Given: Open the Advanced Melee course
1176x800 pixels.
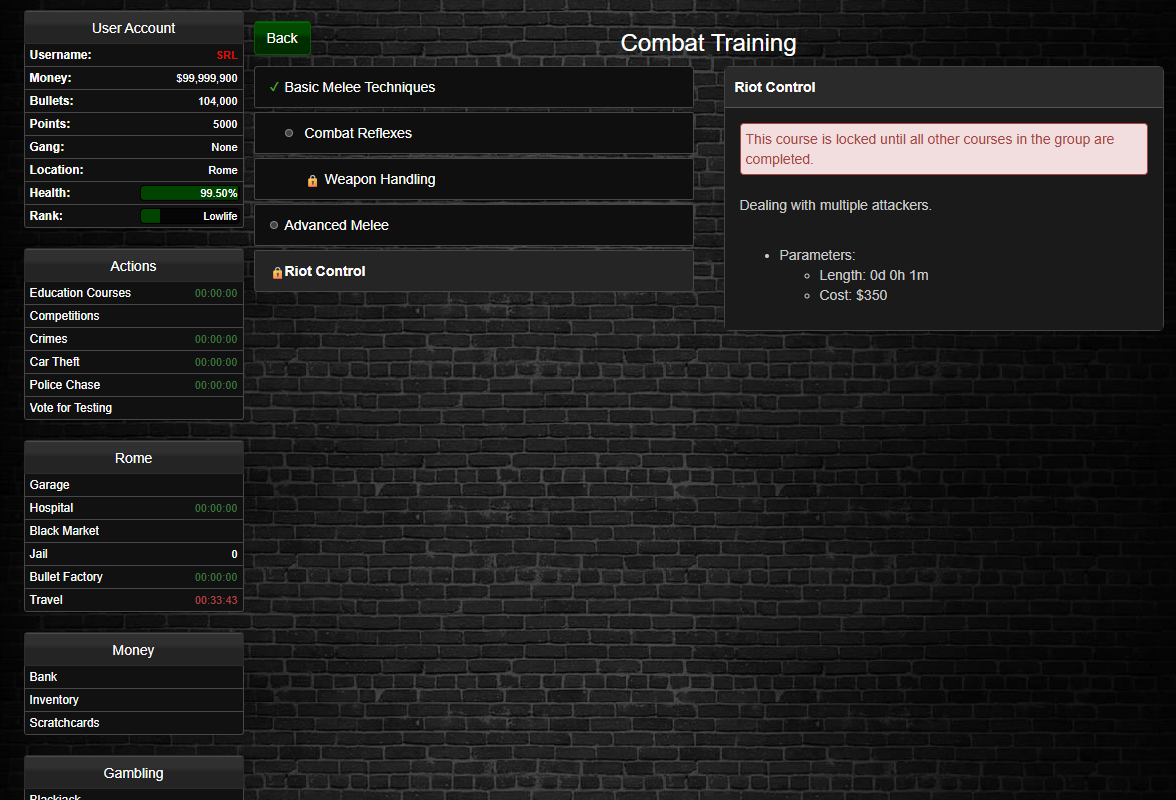Looking at the screenshot, I should click(x=336, y=225).
